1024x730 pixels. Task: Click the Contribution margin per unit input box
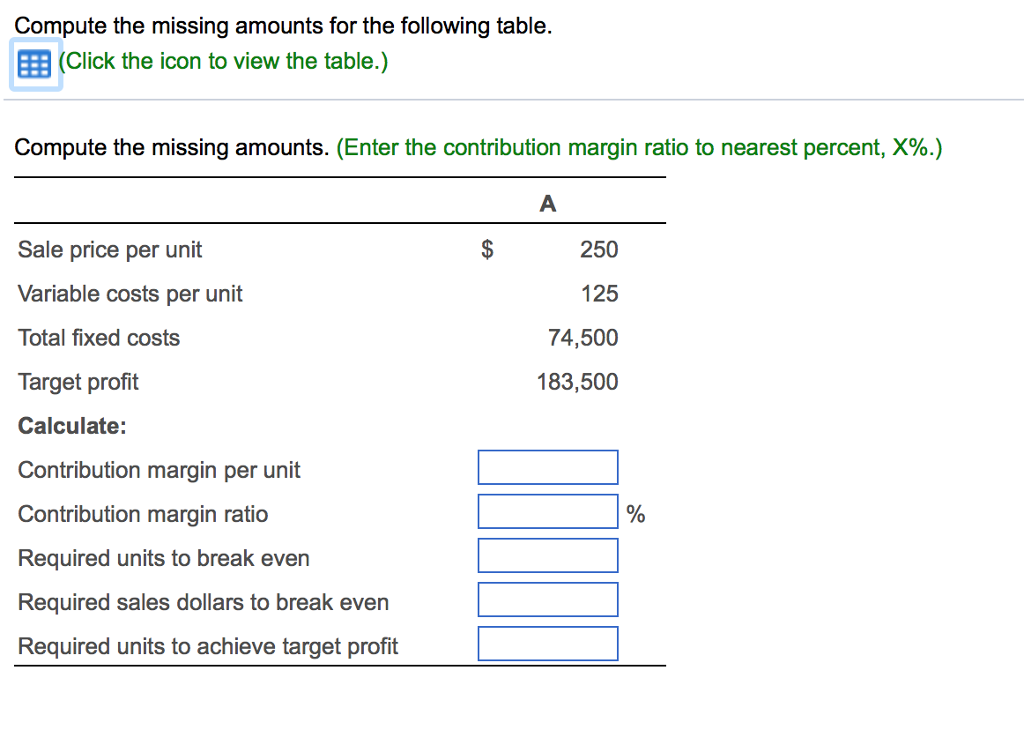(548, 467)
